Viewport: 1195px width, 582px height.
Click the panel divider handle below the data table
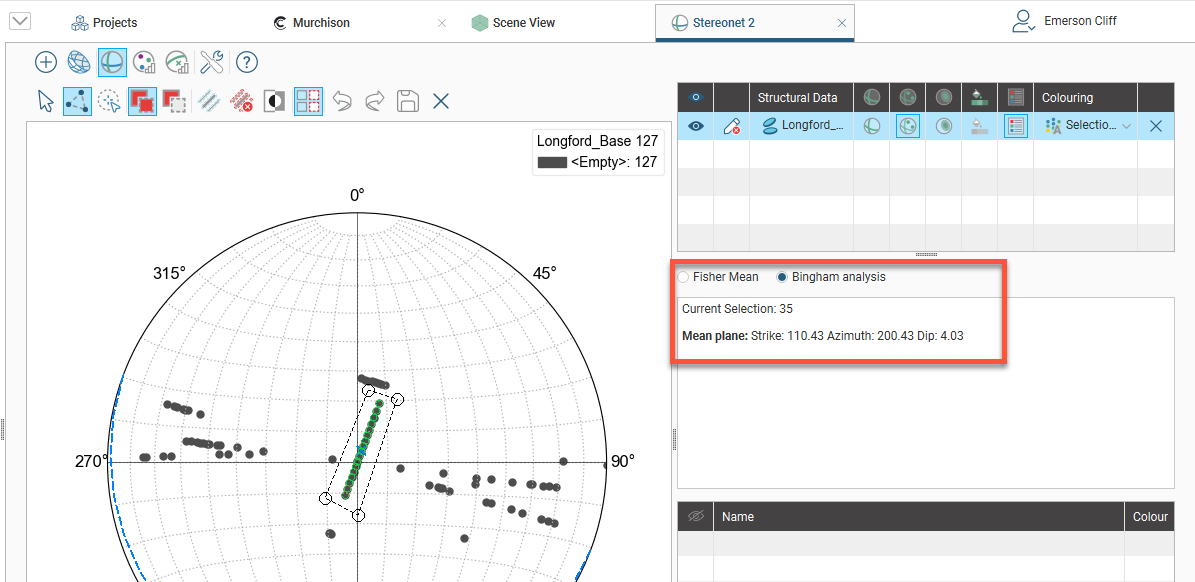point(926,255)
